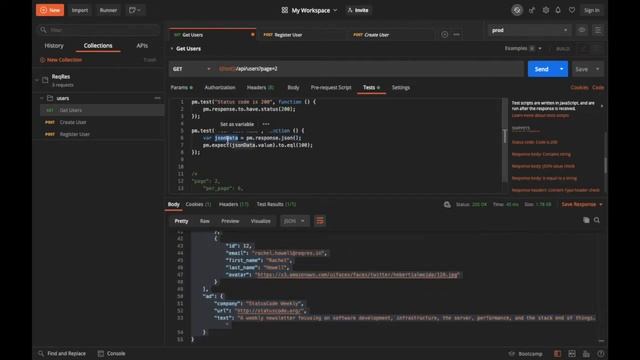Switch to the History tab
This screenshot has width=640, height=360.
(x=54, y=46)
